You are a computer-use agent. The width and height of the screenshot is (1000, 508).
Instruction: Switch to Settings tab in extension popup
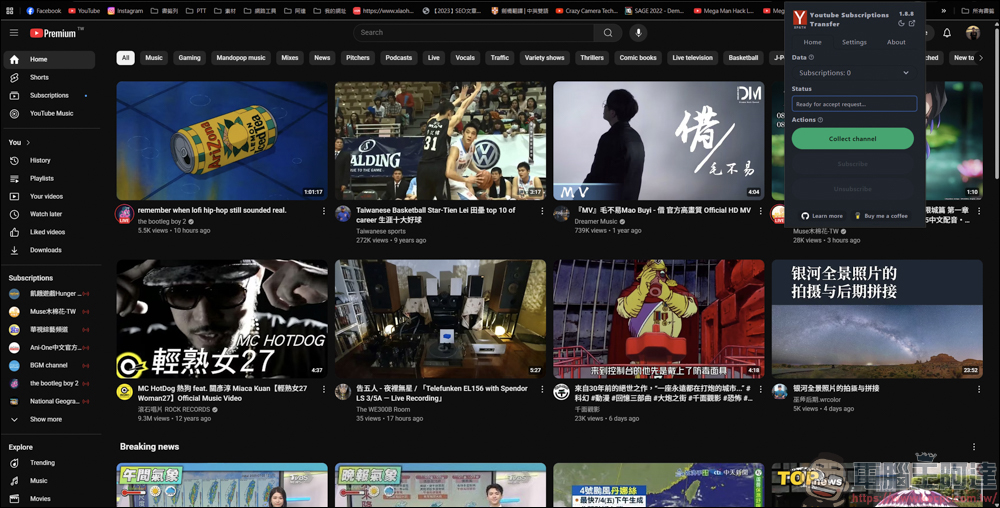click(854, 42)
